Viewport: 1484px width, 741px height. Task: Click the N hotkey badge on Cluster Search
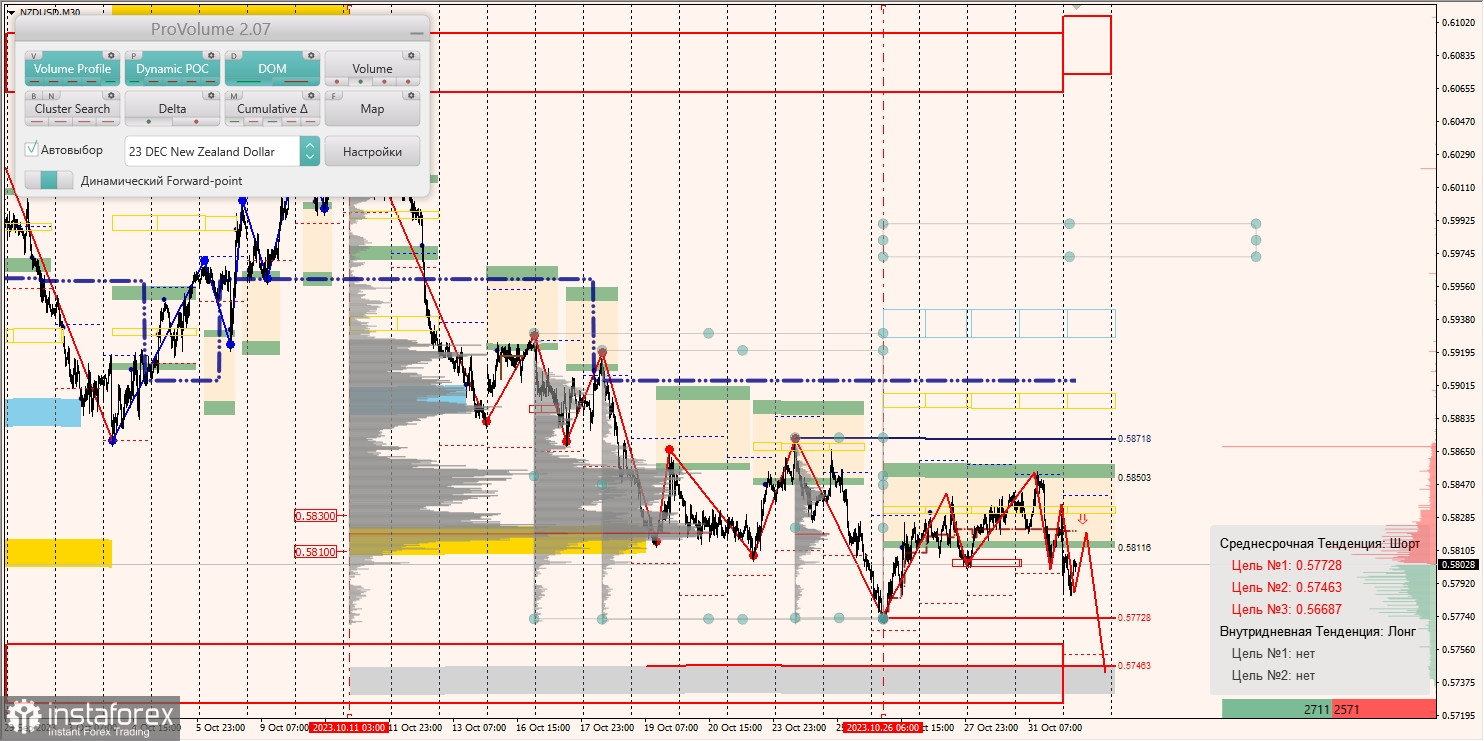[50, 96]
